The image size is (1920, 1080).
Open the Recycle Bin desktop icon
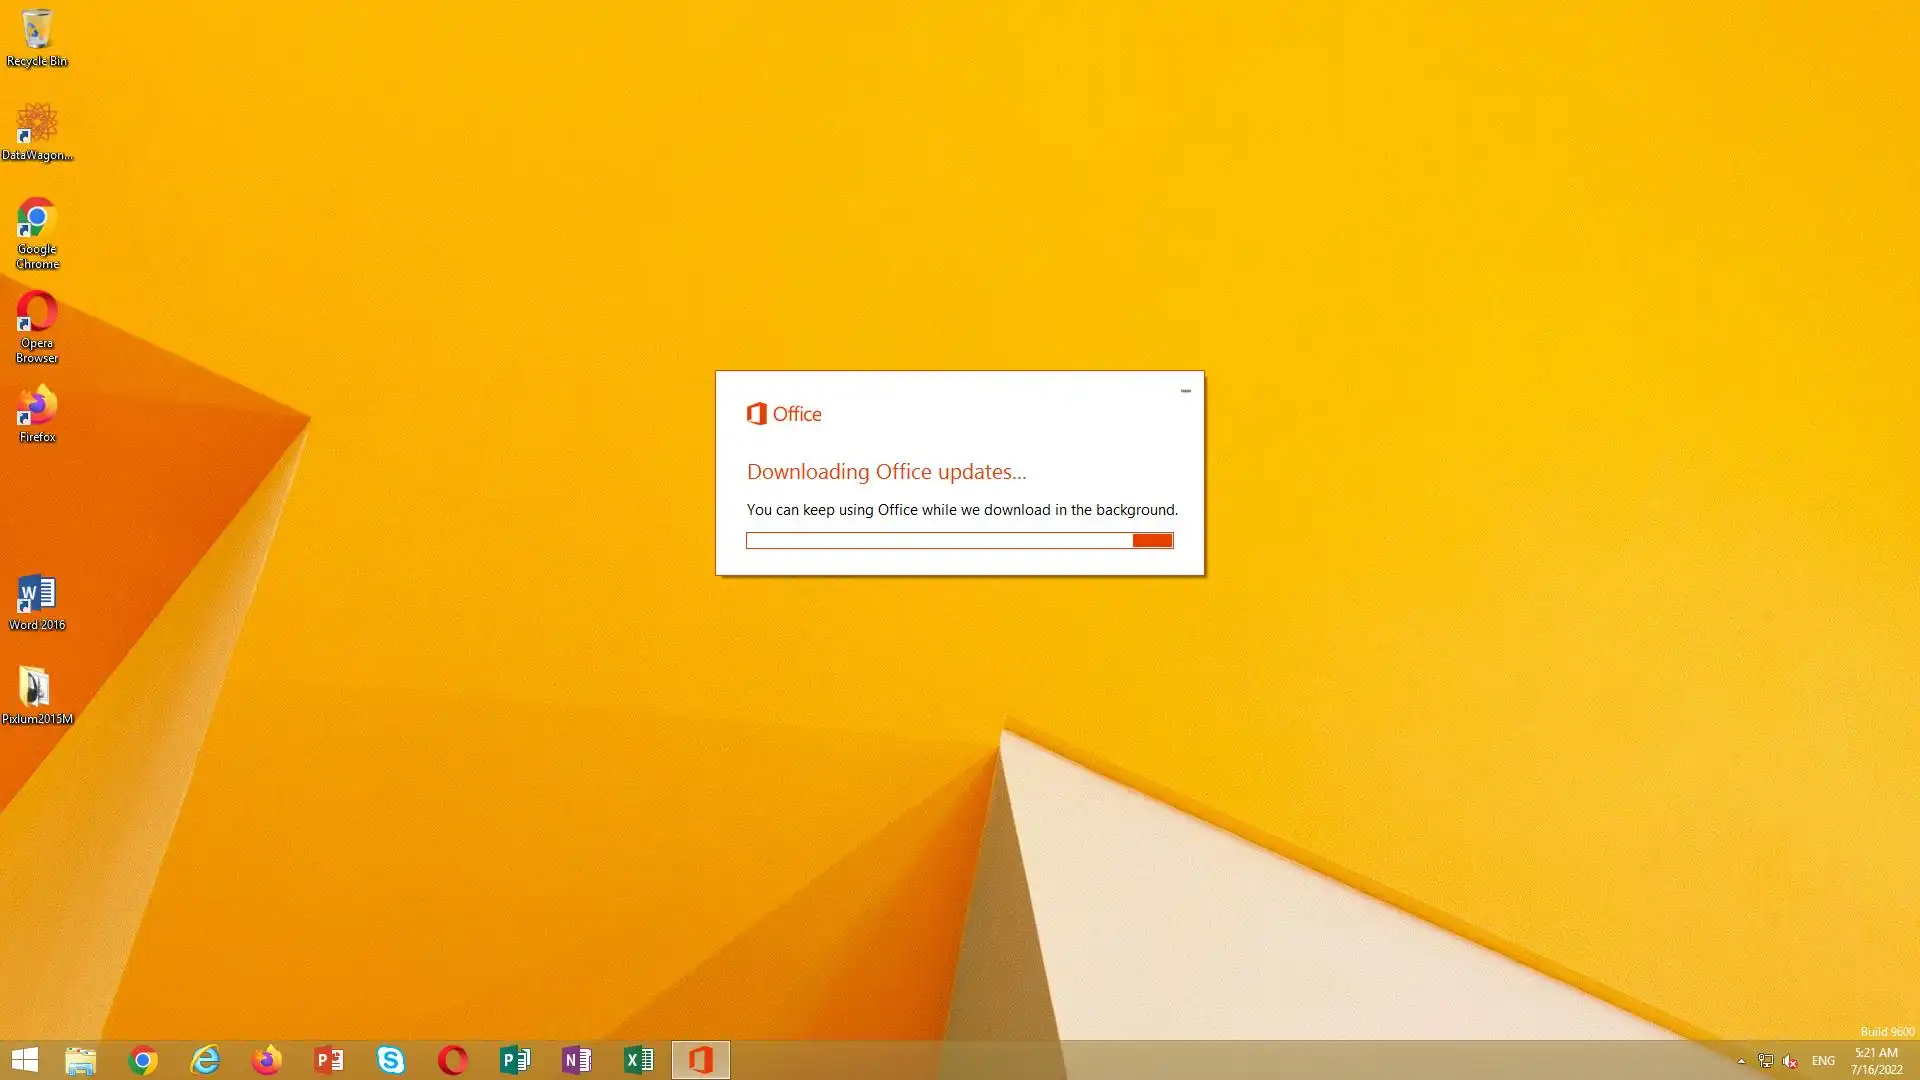37,38
